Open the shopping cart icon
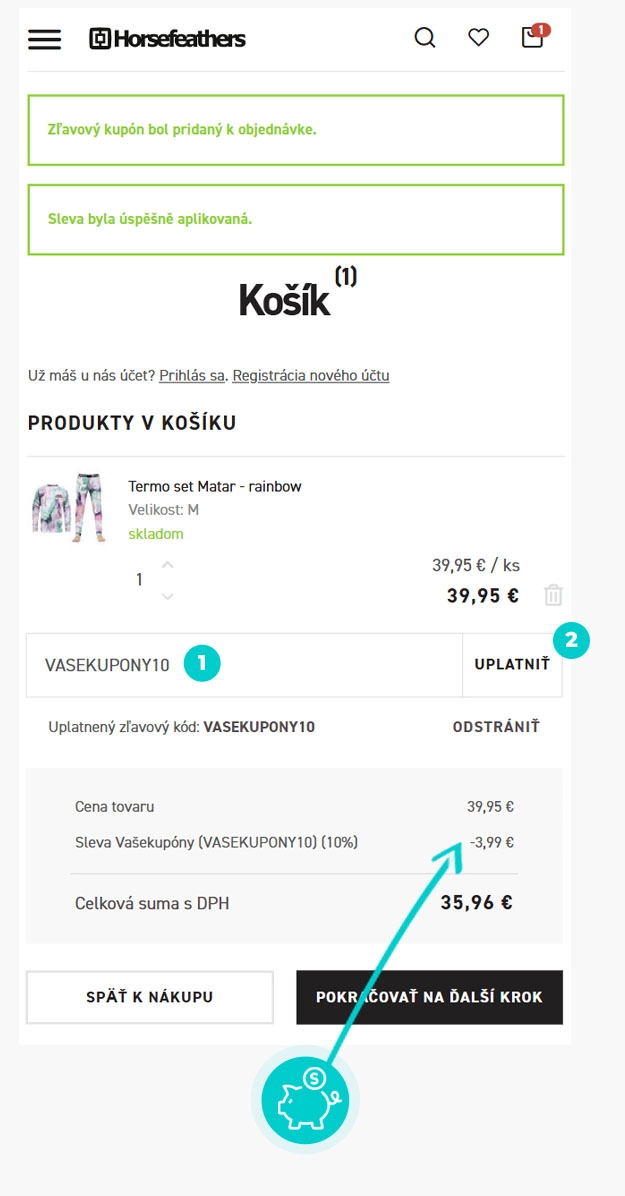 tap(533, 38)
